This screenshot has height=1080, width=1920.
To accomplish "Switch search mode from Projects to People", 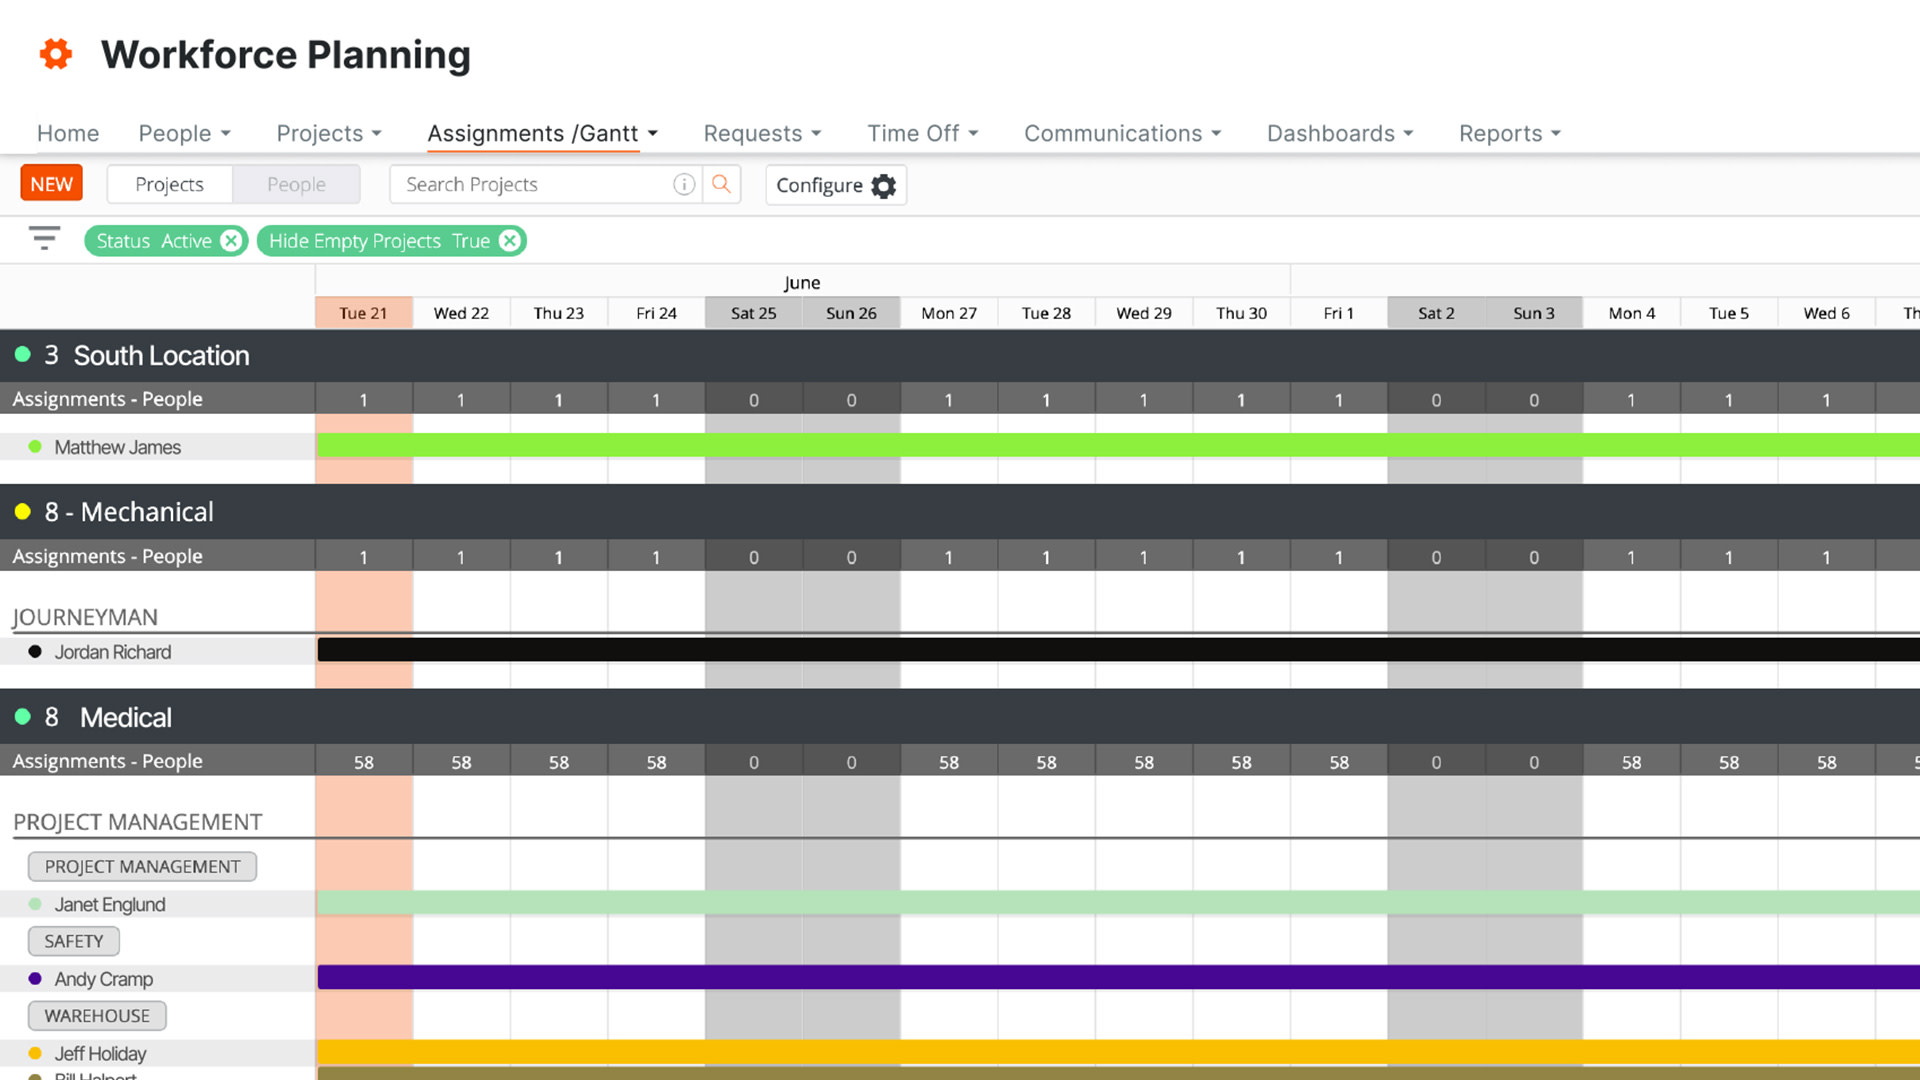I will click(296, 184).
